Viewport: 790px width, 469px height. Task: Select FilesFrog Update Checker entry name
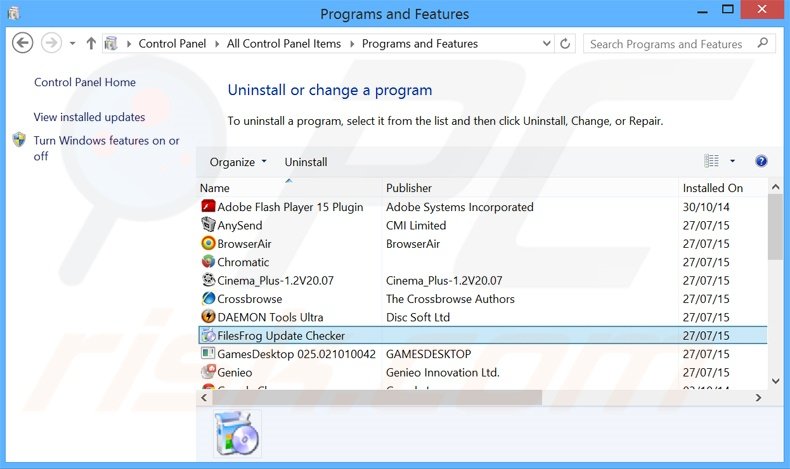pos(281,336)
